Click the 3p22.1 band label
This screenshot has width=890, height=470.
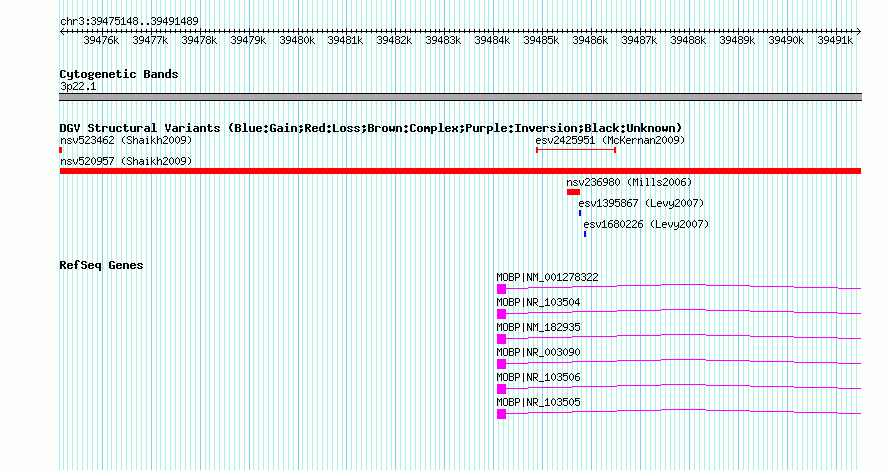[x=78, y=86]
